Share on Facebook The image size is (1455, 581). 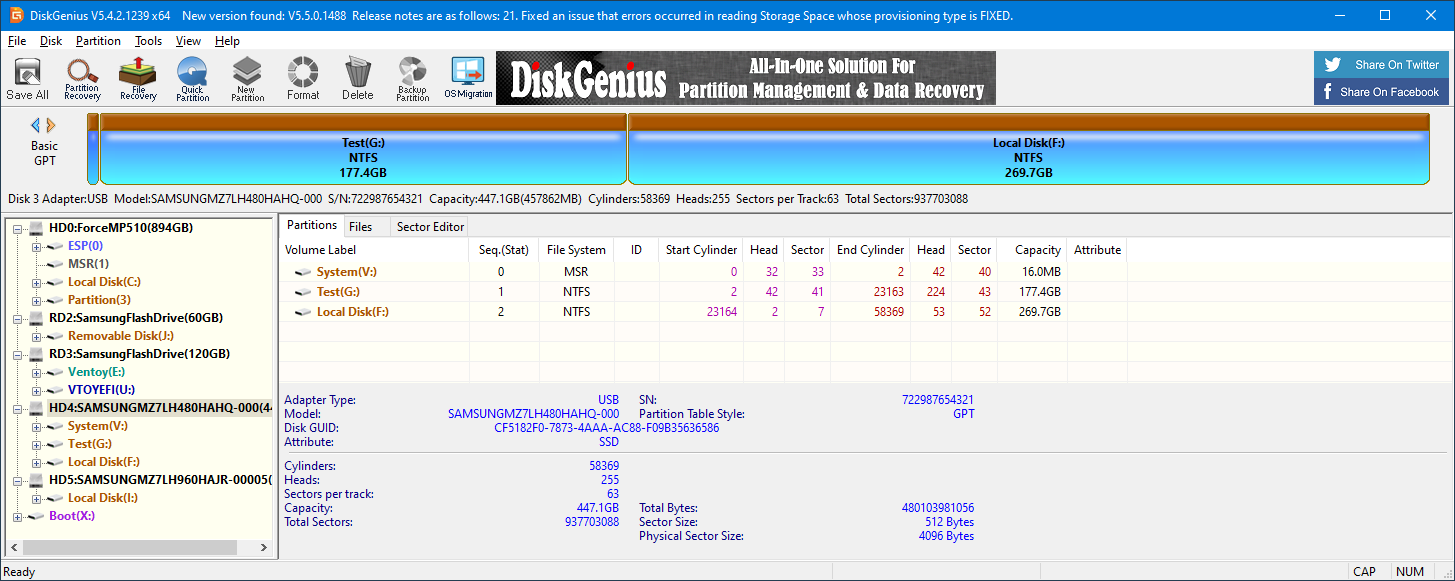[1383, 92]
